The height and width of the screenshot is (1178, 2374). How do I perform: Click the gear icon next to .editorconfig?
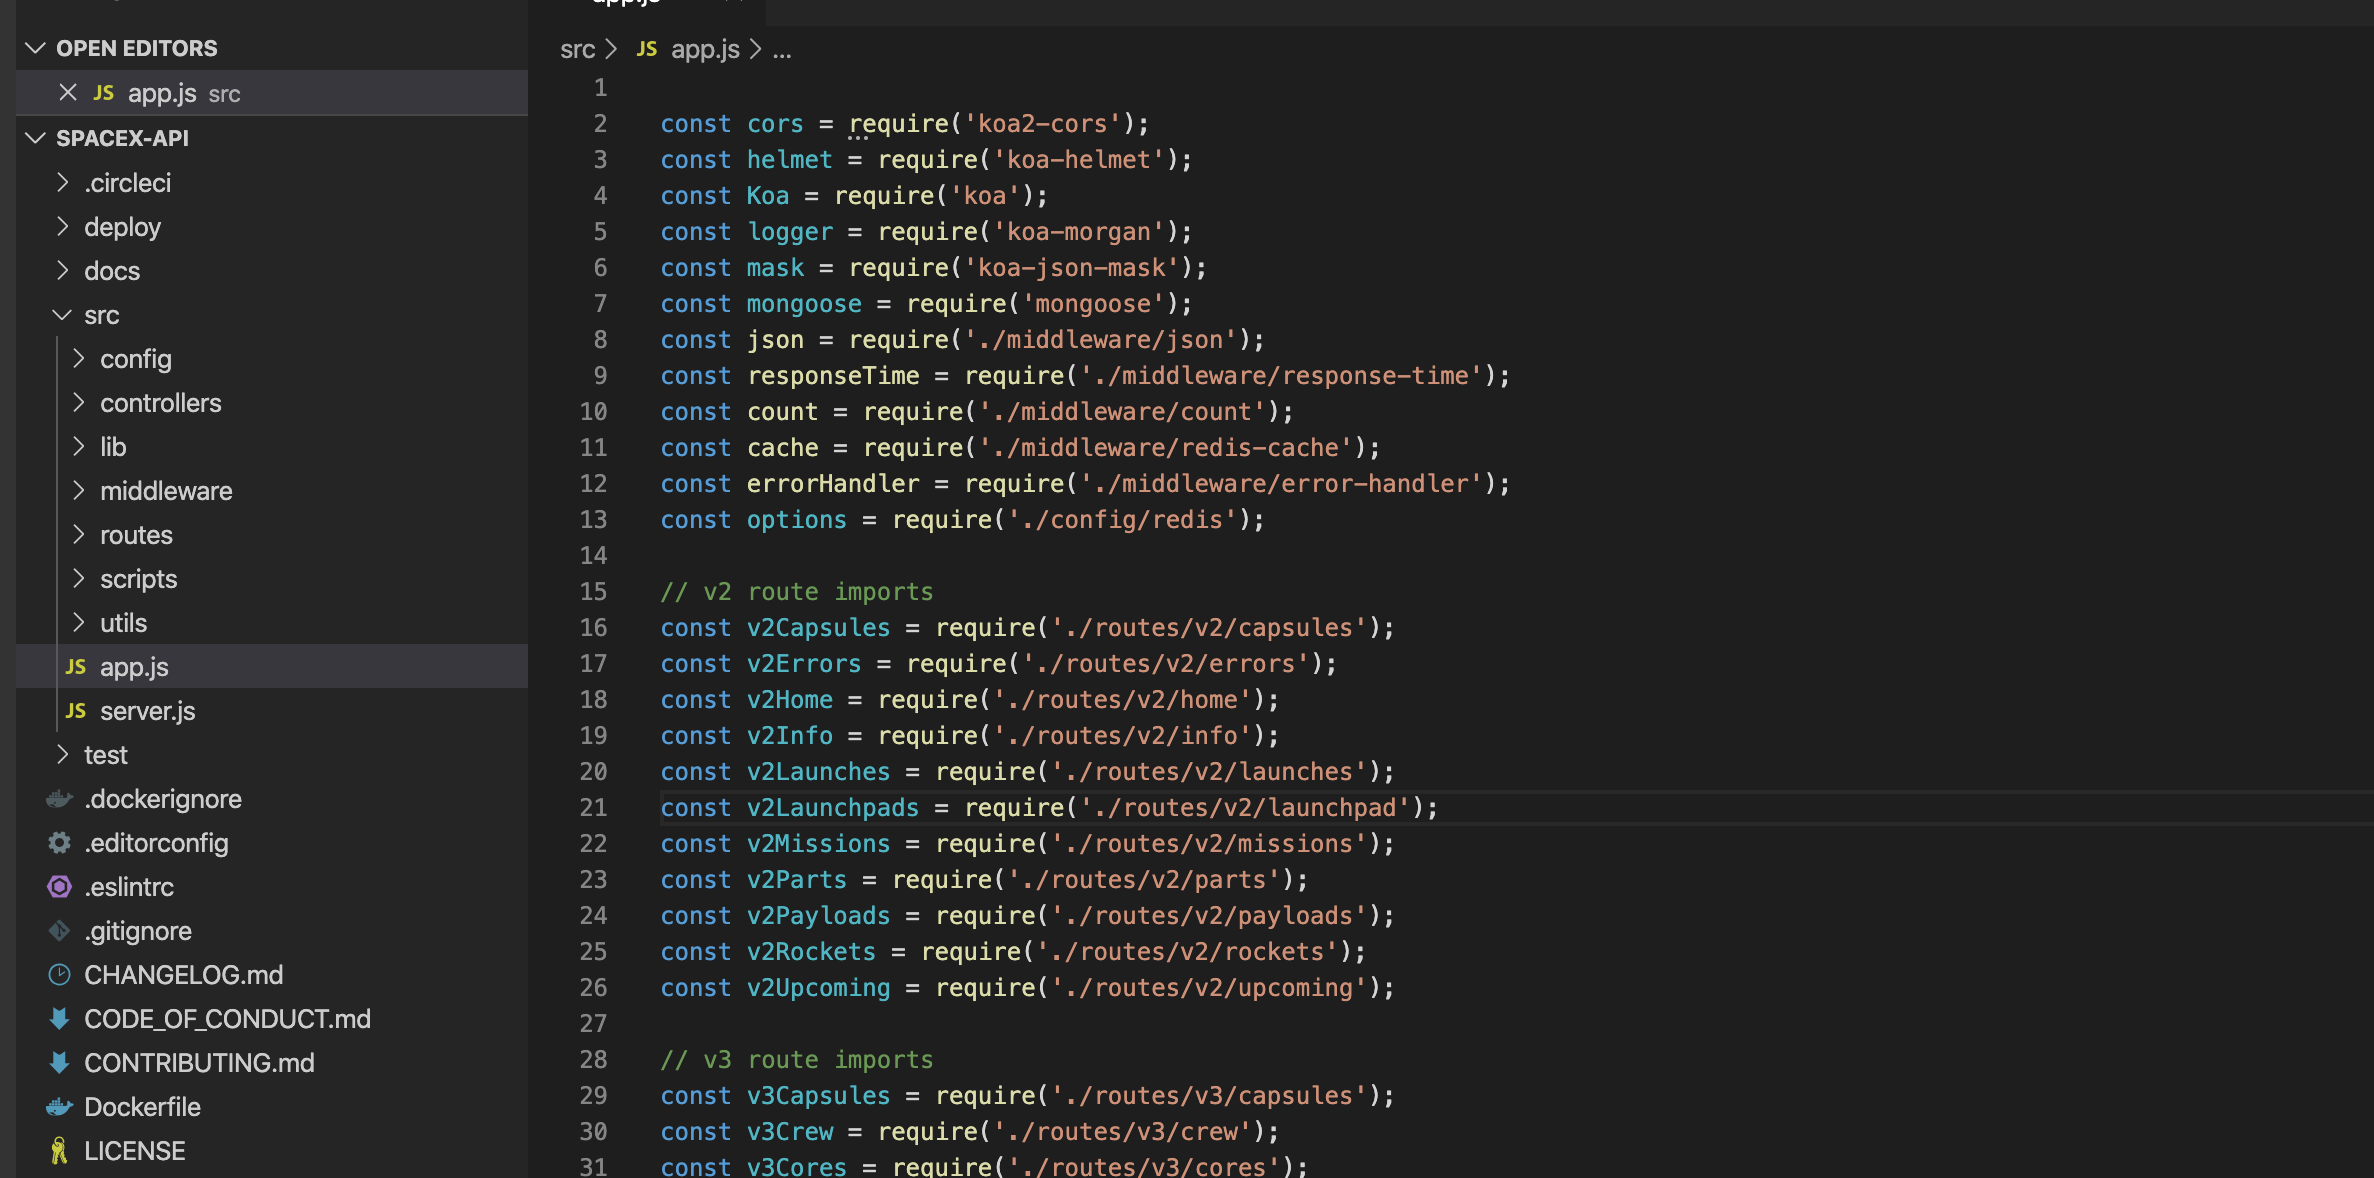pyautogui.click(x=60, y=843)
